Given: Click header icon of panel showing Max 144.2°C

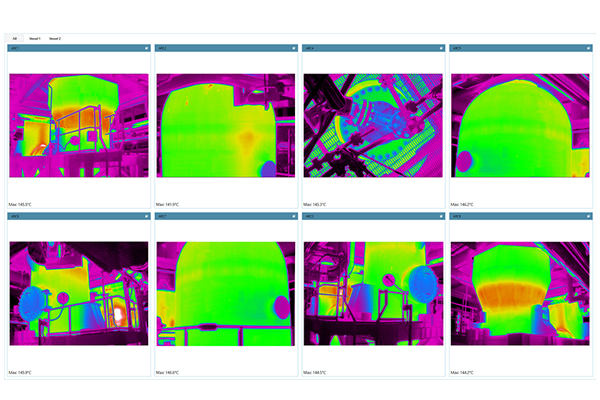Looking at the screenshot, I should (x=588, y=216).
